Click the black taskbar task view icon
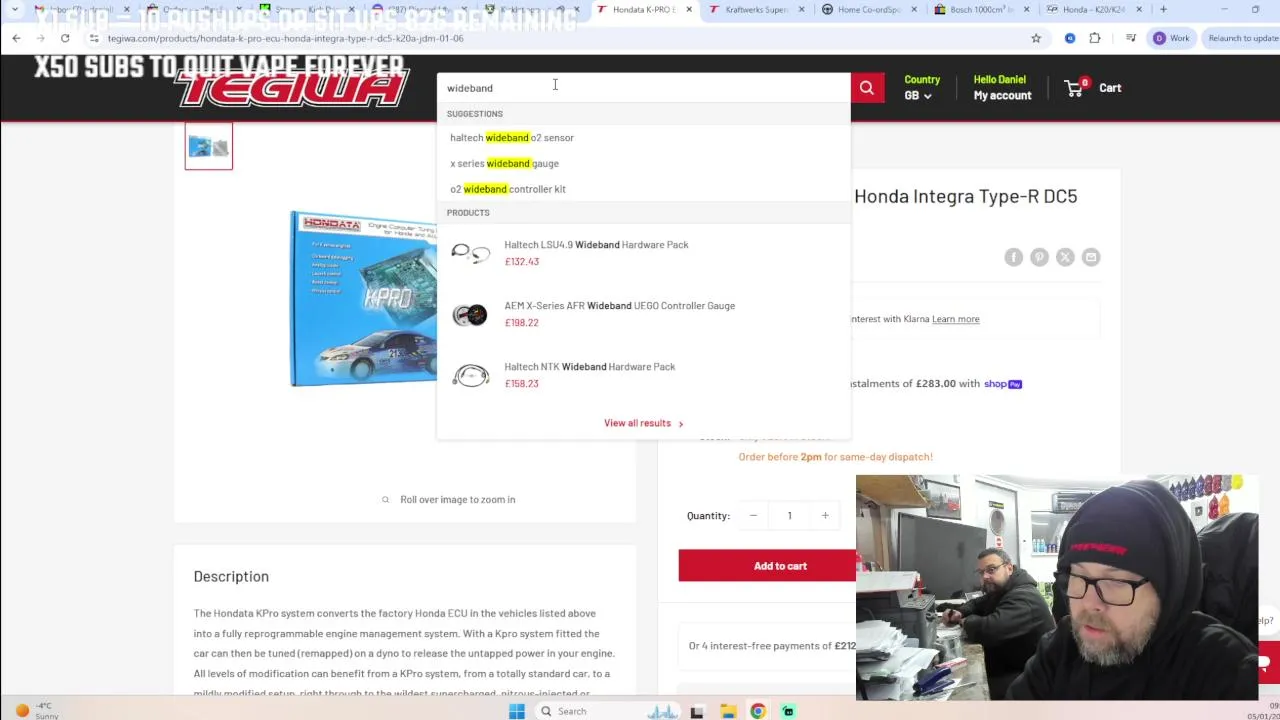Screen dimensions: 1280x720 [697, 711]
